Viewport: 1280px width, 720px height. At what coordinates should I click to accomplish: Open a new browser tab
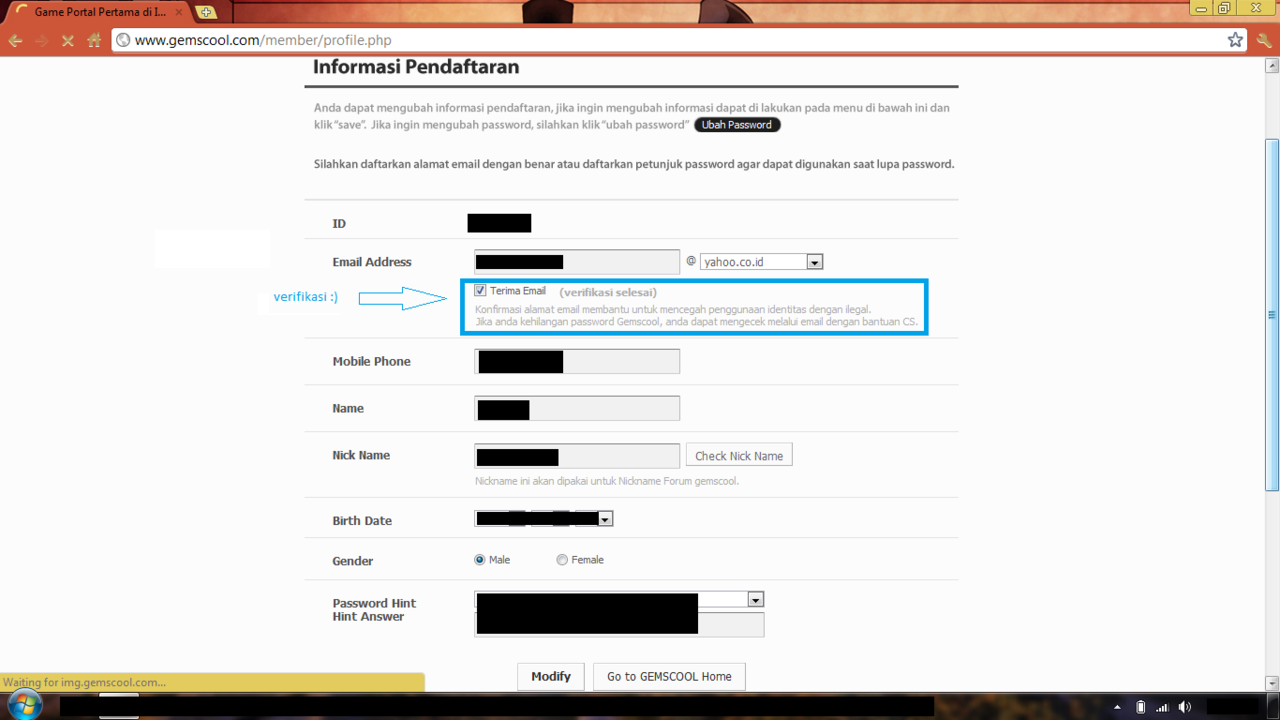pyautogui.click(x=206, y=12)
